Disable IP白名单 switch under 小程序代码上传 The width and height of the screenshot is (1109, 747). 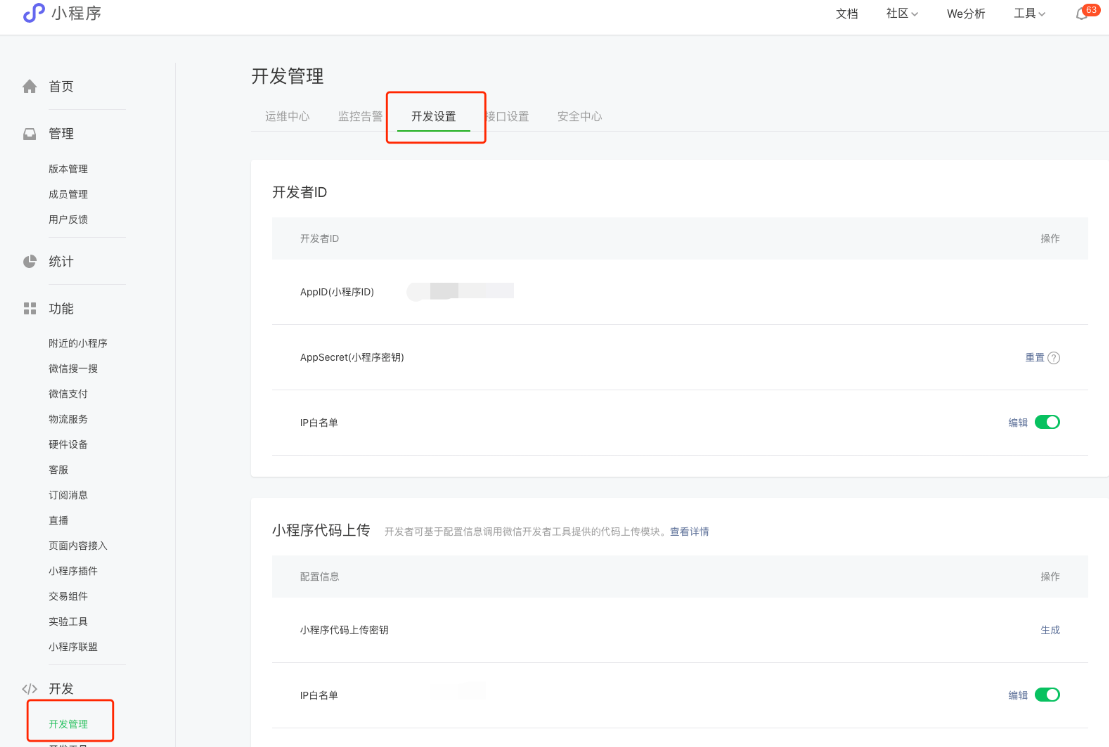(1046, 695)
